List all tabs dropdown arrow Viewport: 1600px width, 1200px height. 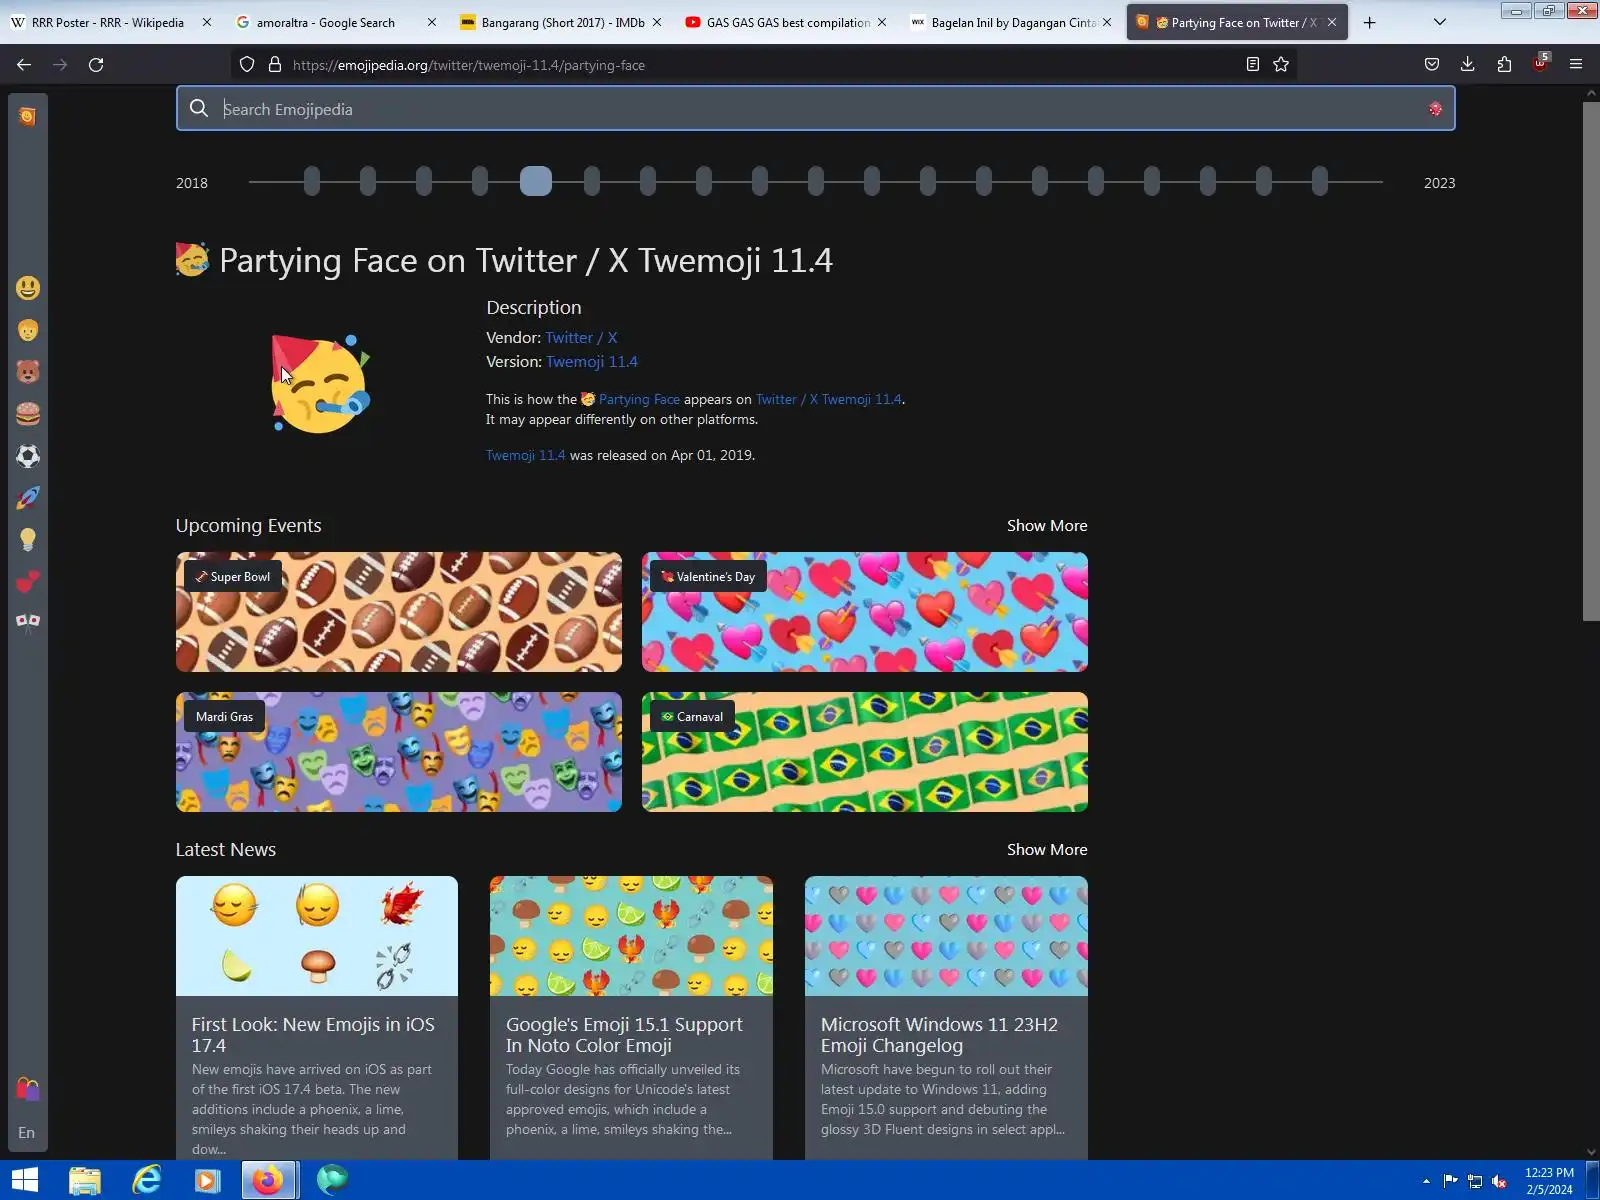pyautogui.click(x=1440, y=22)
